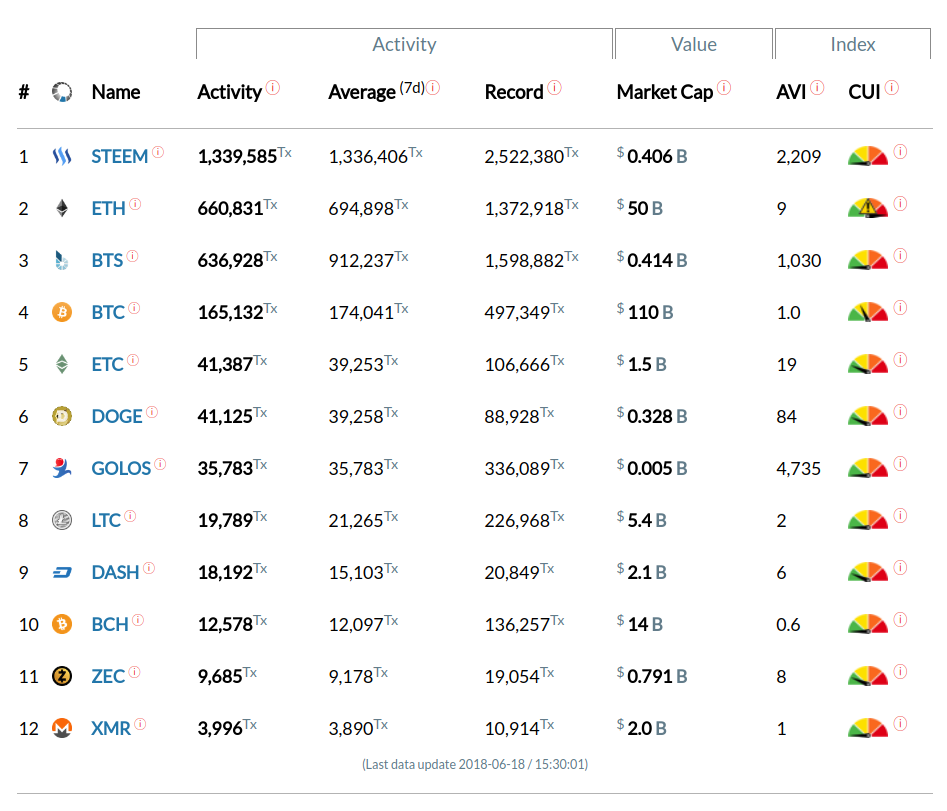The height and width of the screenshot is (811, 947).
Task: Open the GOLOS coin link
Action: (x=121, y=469)
